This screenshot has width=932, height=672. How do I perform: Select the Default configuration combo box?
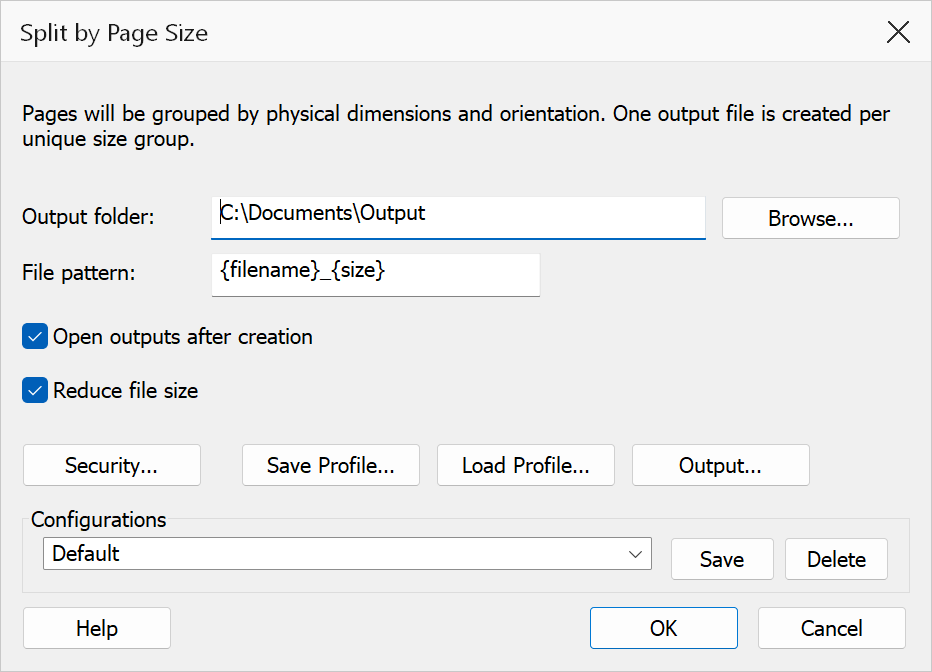coord(347,554)
